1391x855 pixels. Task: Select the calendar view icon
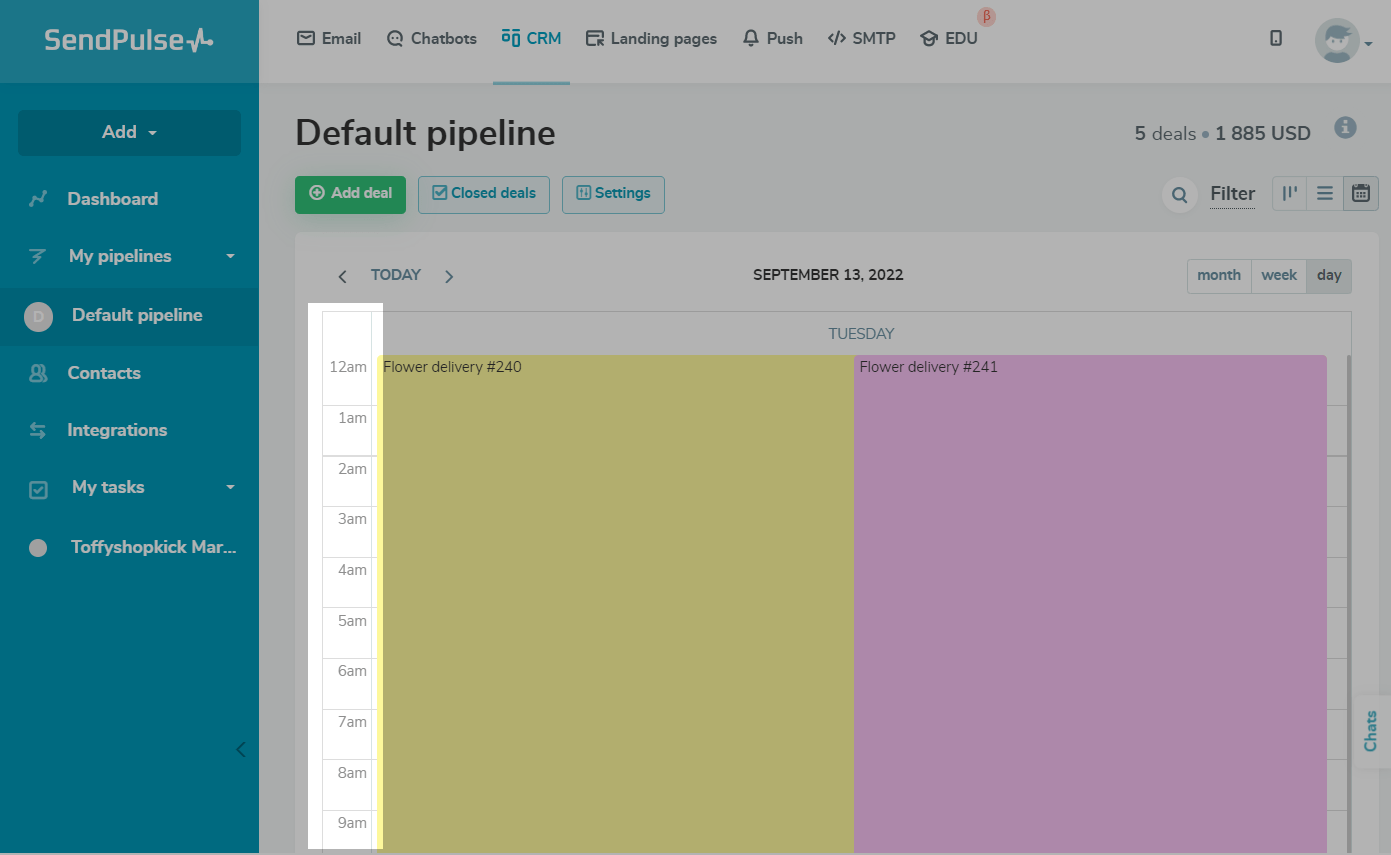point(1360,194)
